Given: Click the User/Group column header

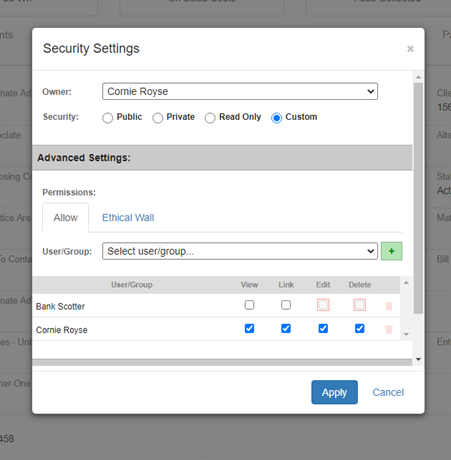Looking at the screenshot, I should 132,285.
